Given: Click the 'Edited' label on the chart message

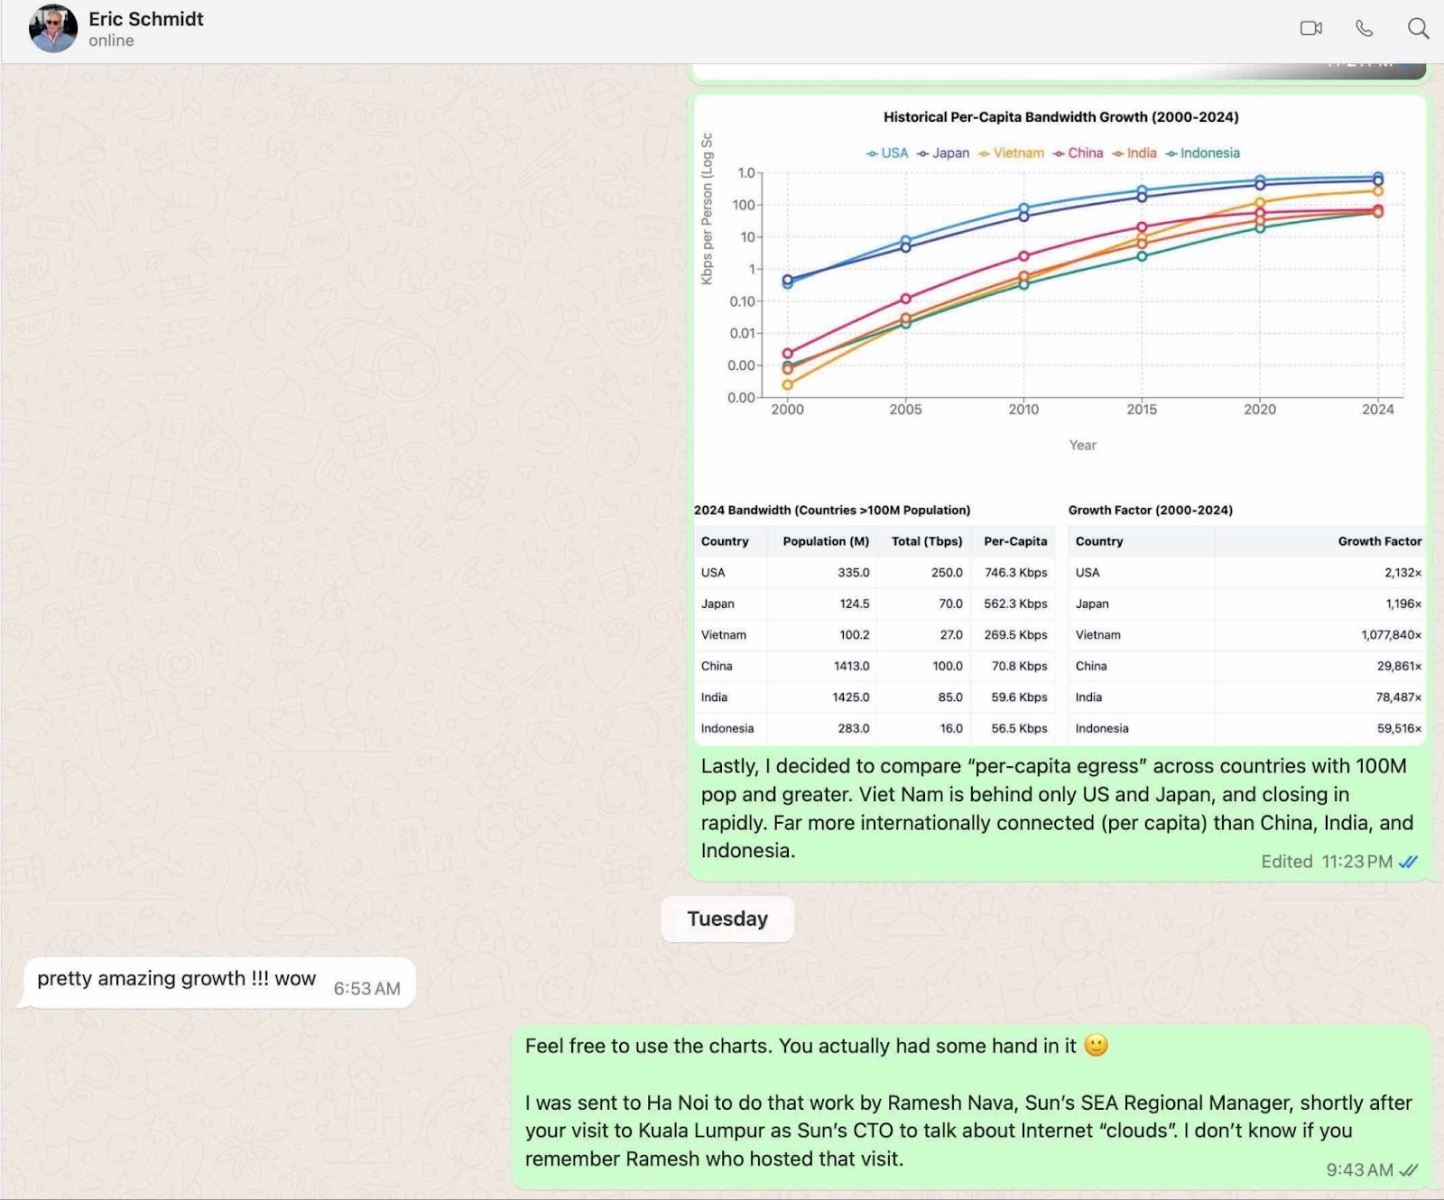Looking at the screenshot, I should [1287, 862].
